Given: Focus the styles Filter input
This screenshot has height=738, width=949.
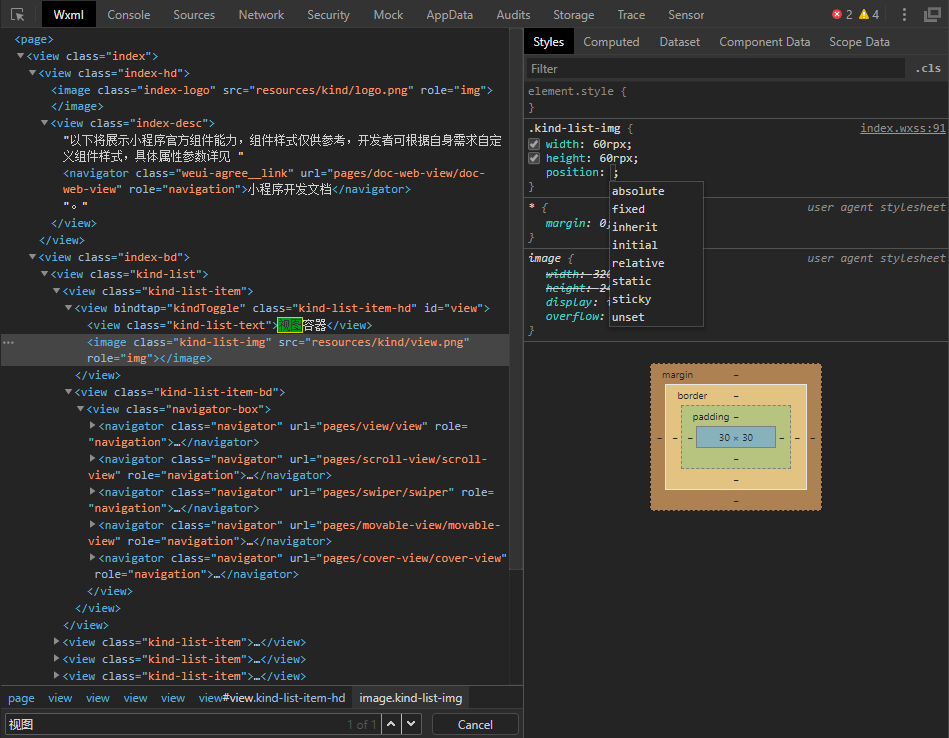Looking at the screenshot, I should coord(715,68).
